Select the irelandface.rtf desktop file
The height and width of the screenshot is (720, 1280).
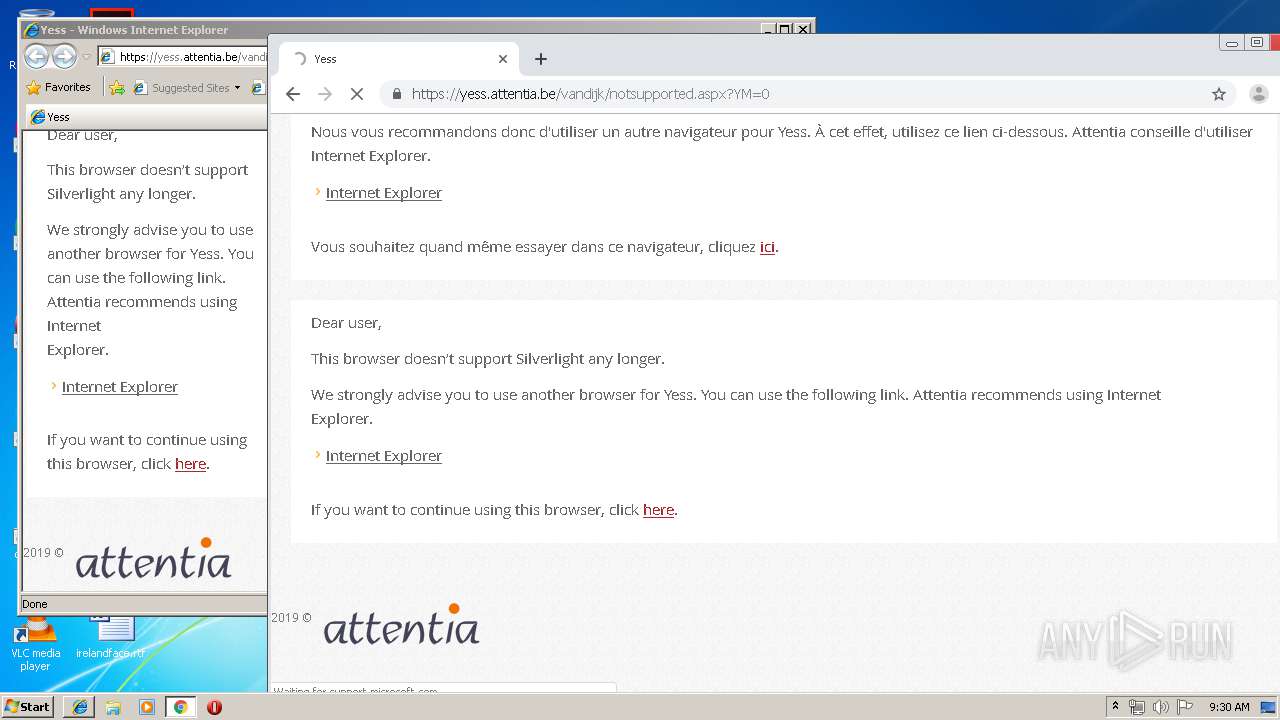(x=111, y=638)
